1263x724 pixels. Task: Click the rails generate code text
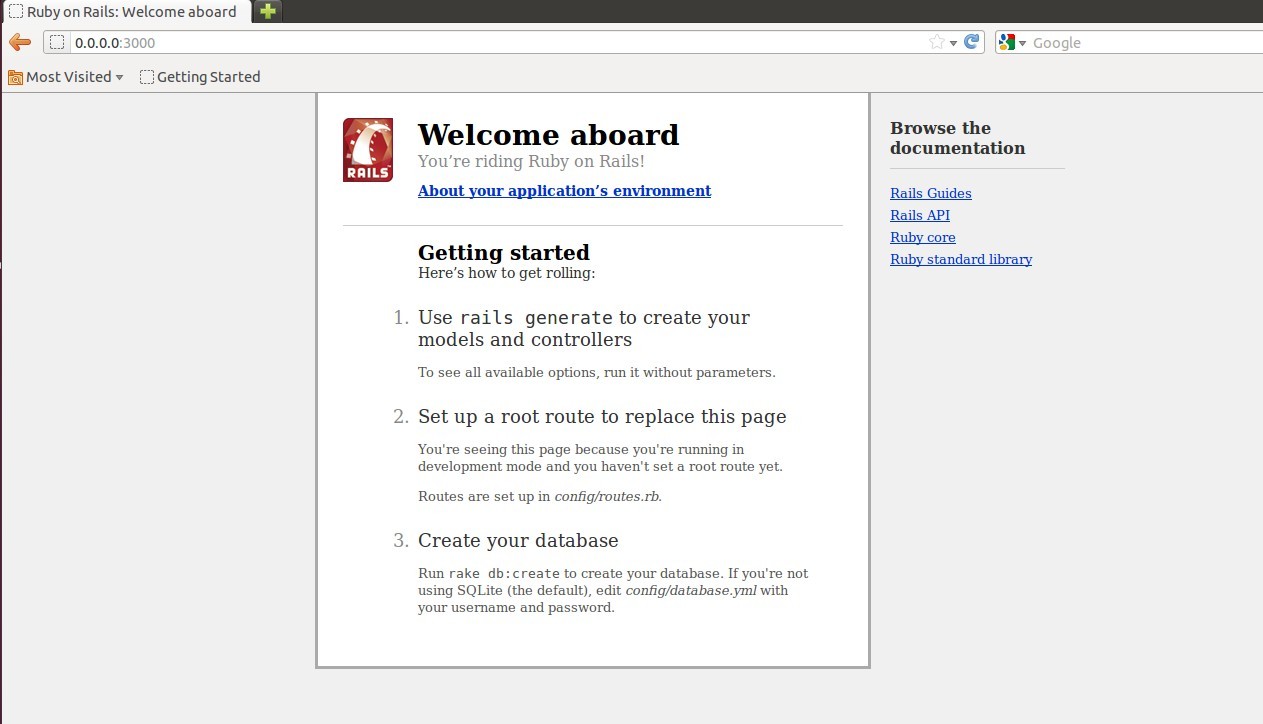tap(536, 318)
